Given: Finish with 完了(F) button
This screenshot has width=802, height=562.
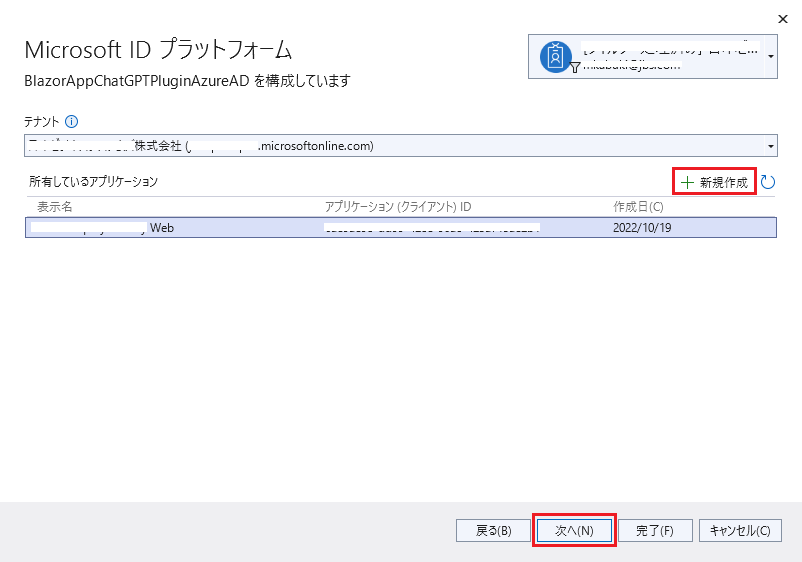Looking at the screenshot, I should pyautogui.click(x=655, y=531).
